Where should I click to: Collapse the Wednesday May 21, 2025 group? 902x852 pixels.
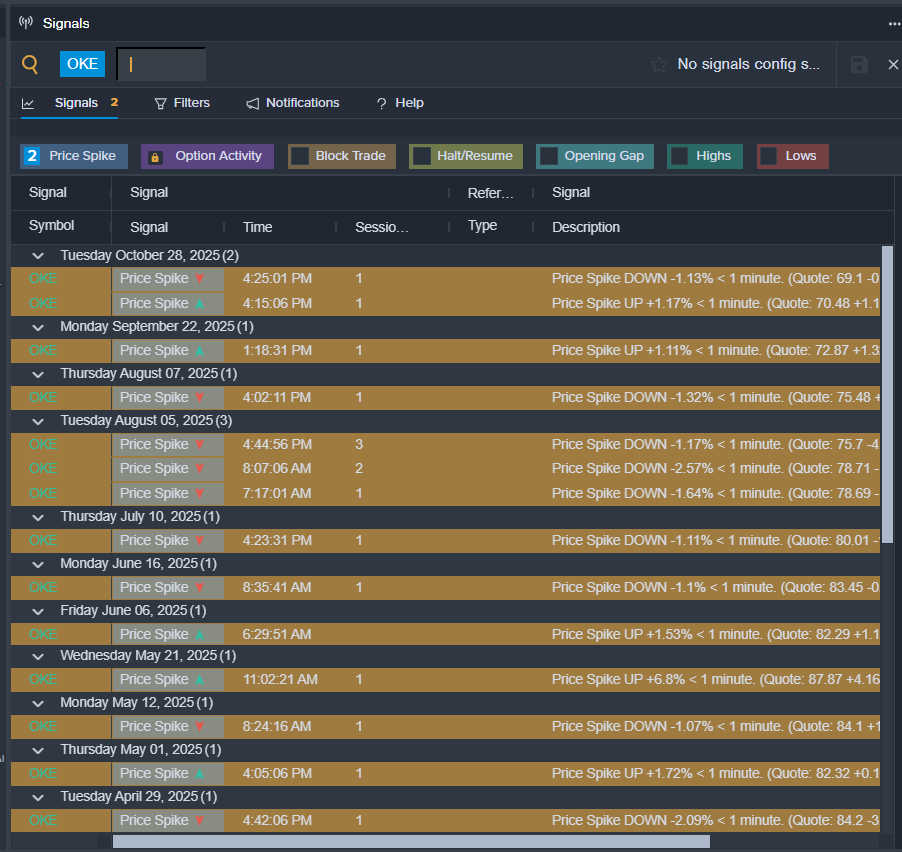coord(38,656)
